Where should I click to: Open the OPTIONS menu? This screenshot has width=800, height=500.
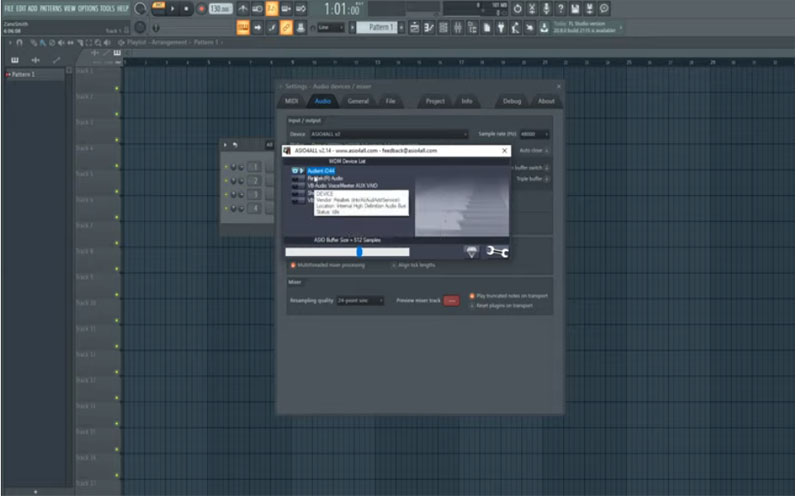(88, 8)
